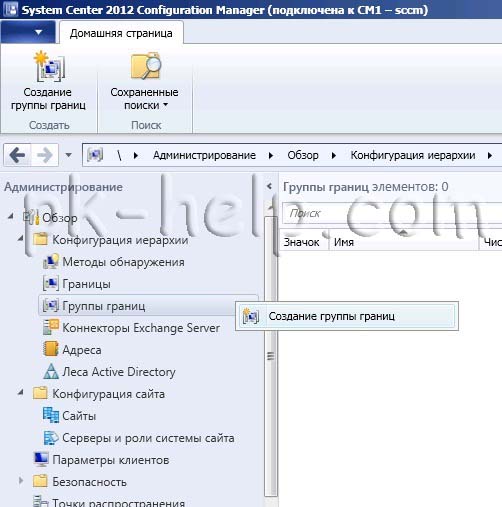
Task: Select Границы tree item
Action: click(86, 284)
